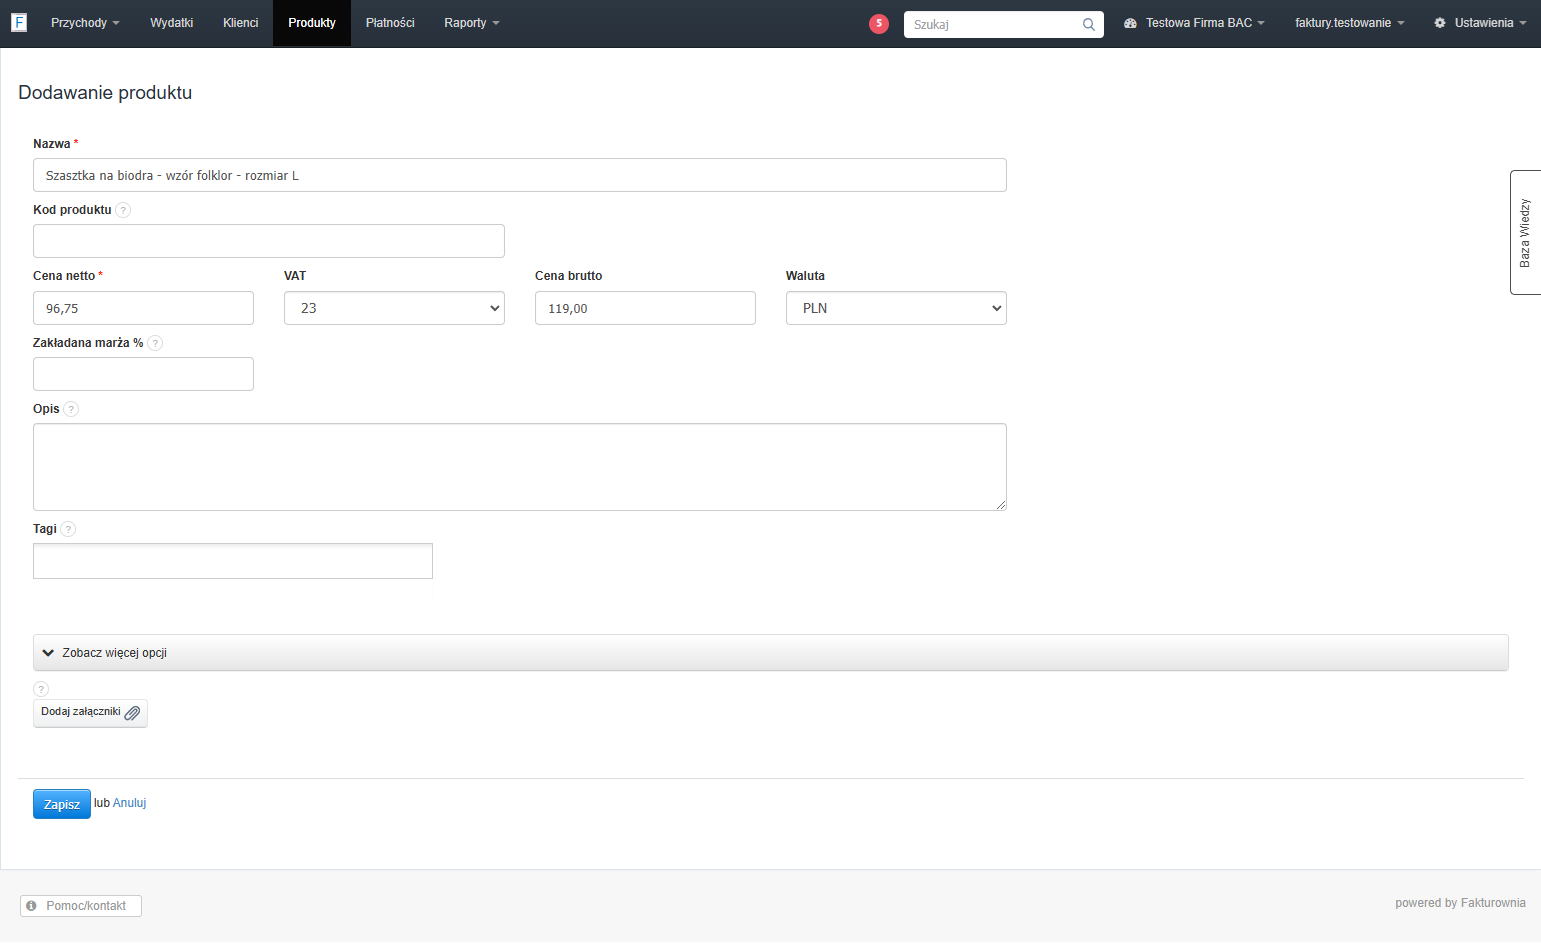Click the Tagi input field
Screen dimensions: 1541x945
(x=233, y=561)
